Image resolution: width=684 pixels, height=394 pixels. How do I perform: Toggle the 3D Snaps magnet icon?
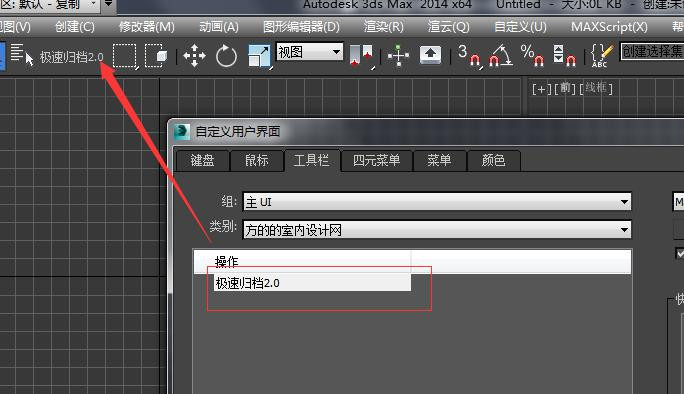[x=469, y=56]
